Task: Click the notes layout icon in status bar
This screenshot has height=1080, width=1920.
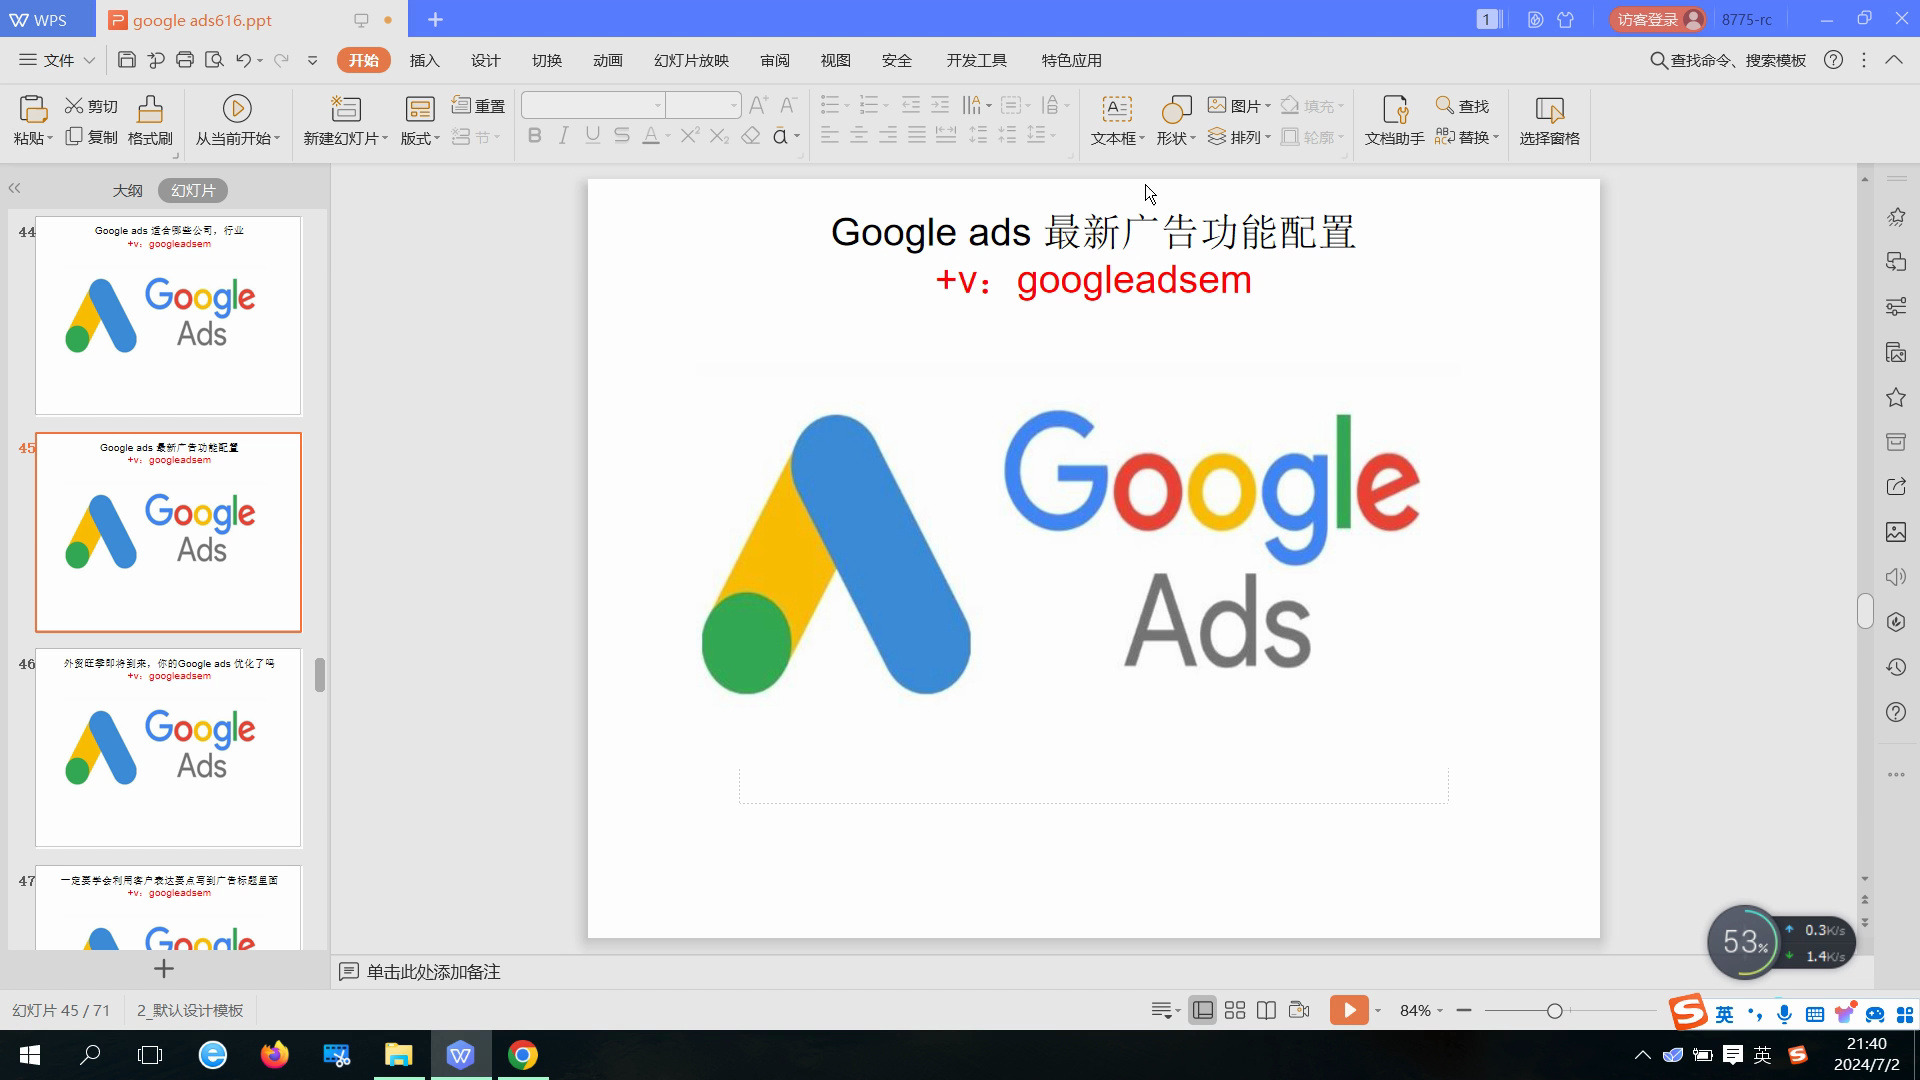Action: [1161, 1010]
